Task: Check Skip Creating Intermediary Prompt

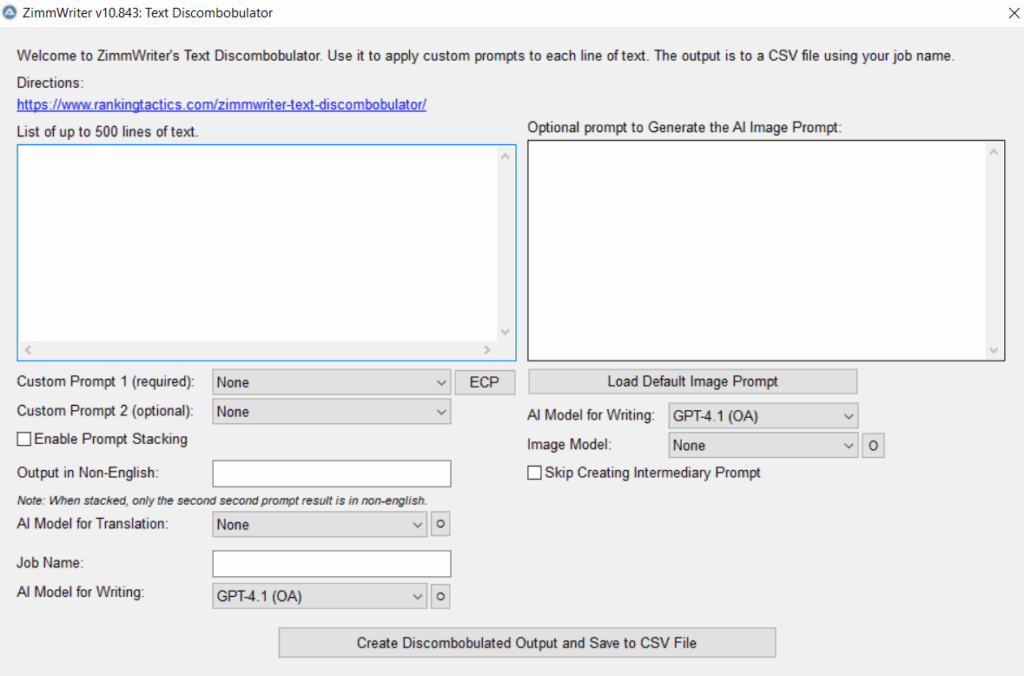Action: coord(535,472)
